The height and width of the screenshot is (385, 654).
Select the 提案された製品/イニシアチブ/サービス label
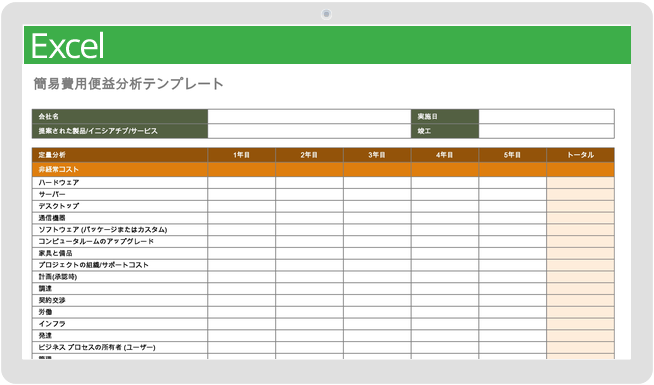pos(120,131)
